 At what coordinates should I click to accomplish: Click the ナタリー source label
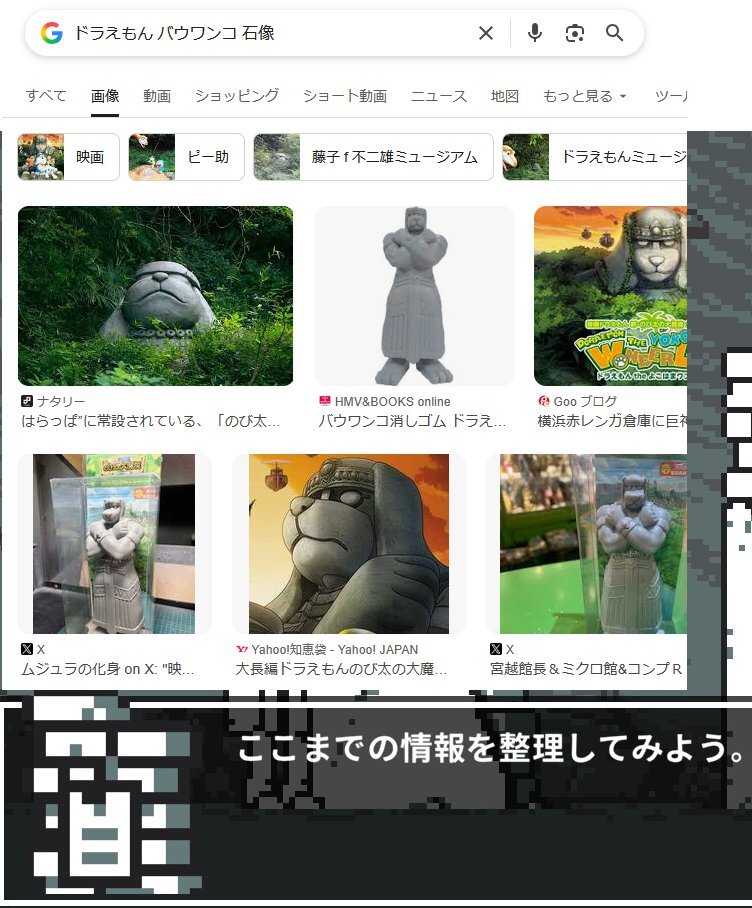click(x=61, y=401)
